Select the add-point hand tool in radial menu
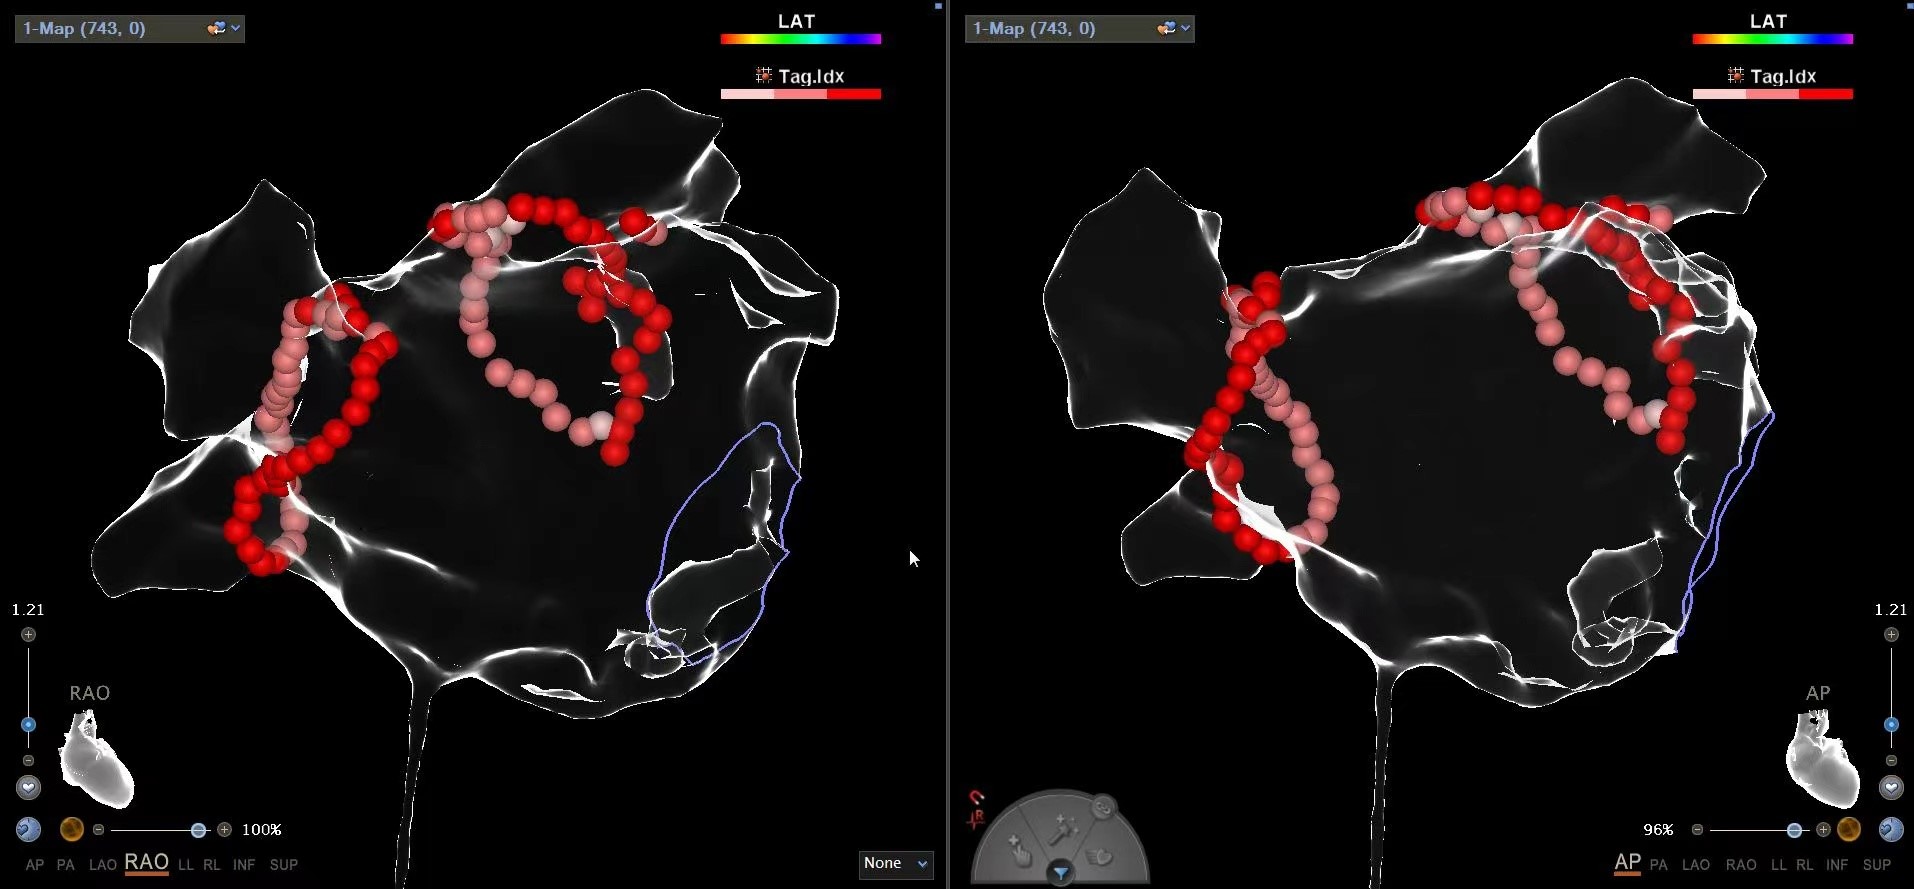The width and height of the screenshot is (1914, 889). (x=1018, y=851)
